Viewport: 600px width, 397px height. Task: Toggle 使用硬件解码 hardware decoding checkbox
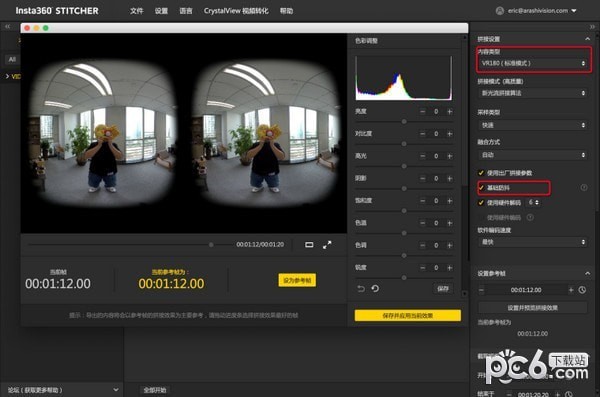tap(481, 203)
